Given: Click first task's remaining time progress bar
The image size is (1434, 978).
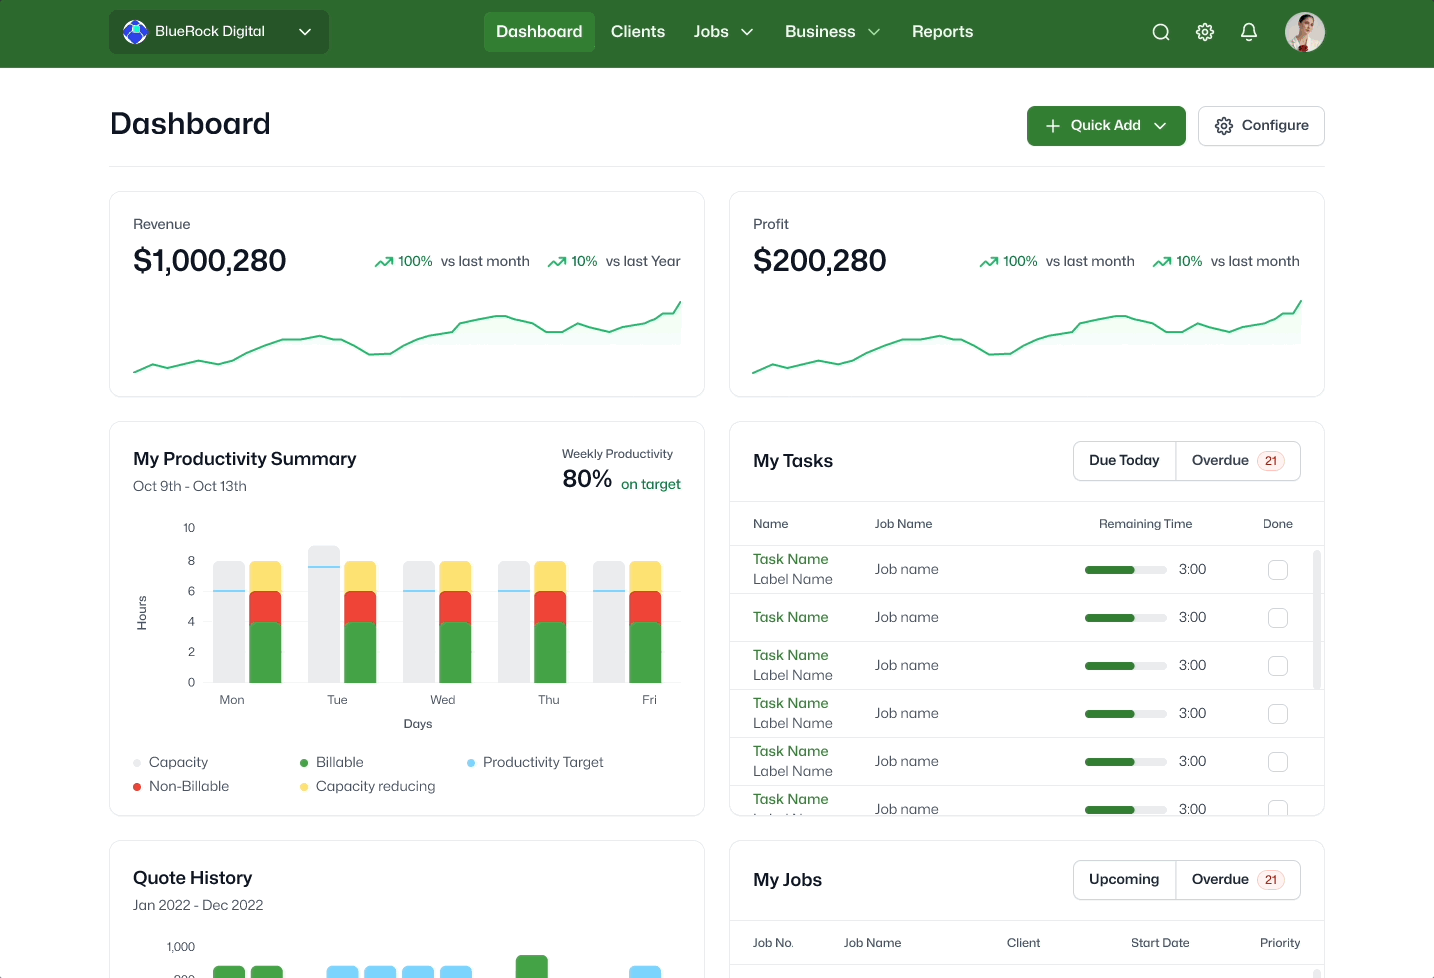Looking at the screenshot, I should pos(1126,570).
